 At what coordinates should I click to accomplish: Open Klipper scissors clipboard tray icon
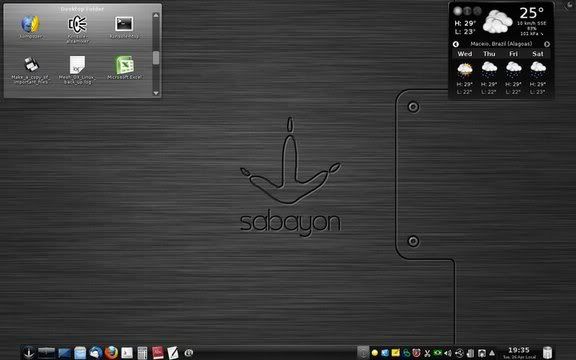(427, 353)
